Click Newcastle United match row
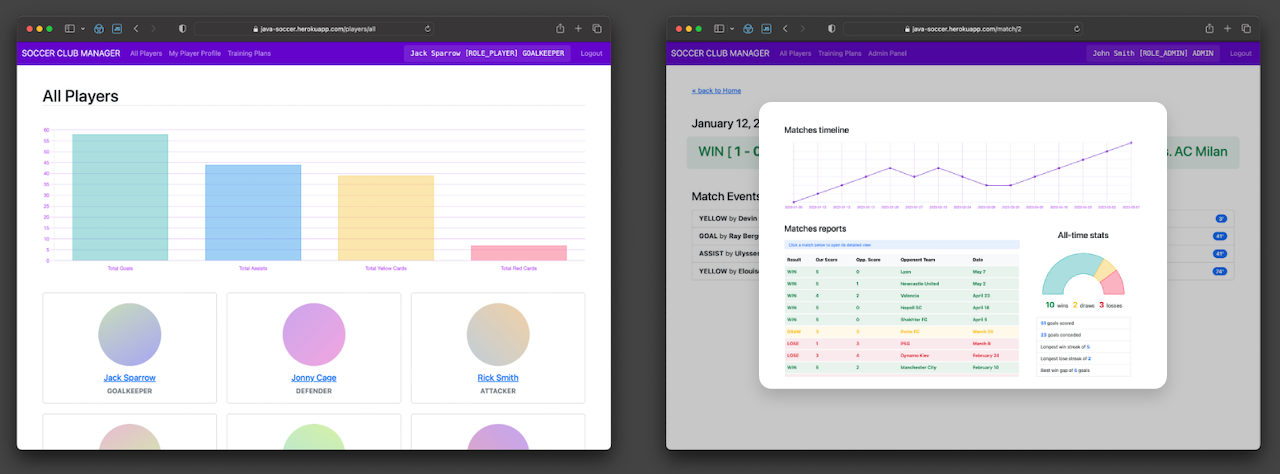1280x474 pixels. [901, 283]
